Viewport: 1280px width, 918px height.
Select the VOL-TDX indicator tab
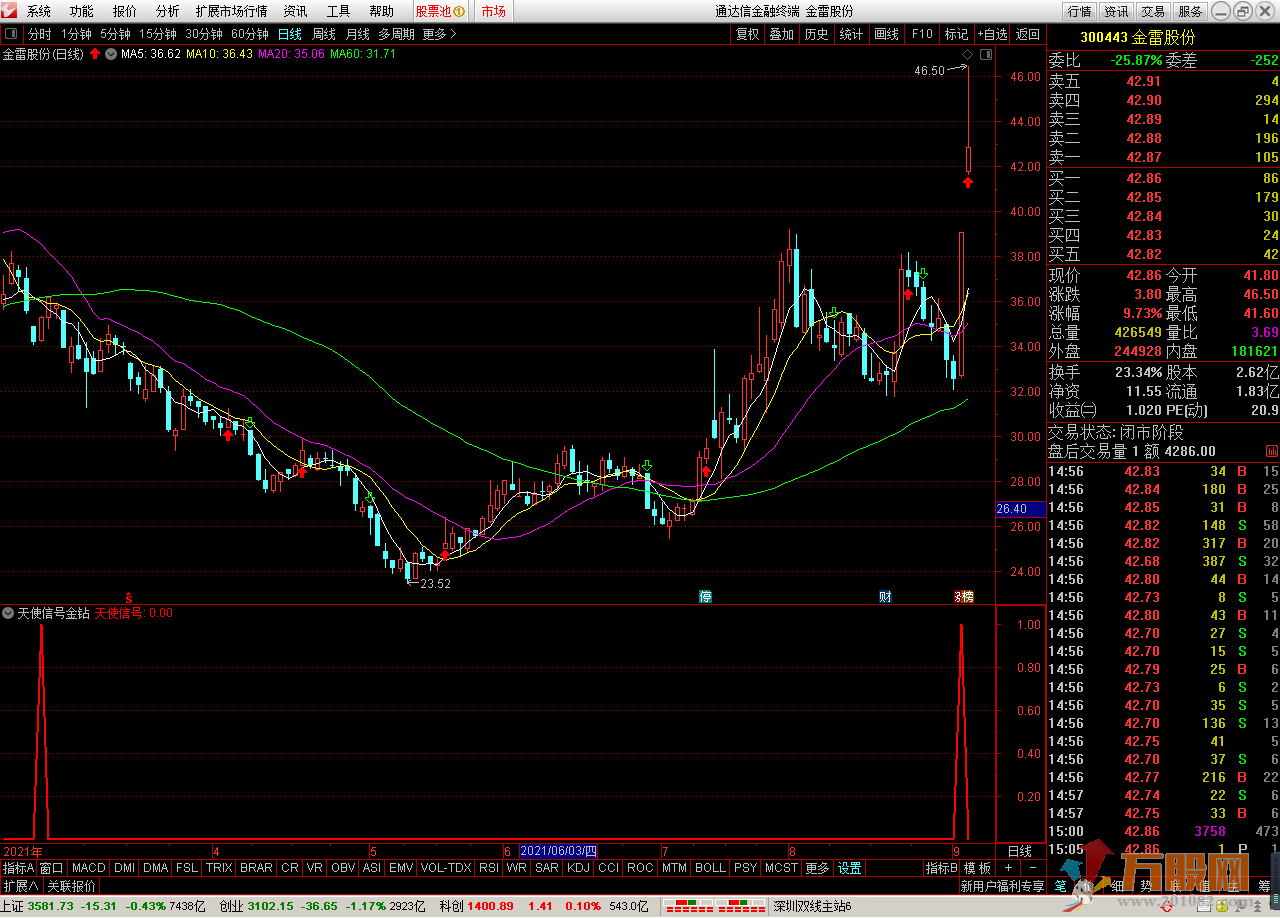click(446, 868)
